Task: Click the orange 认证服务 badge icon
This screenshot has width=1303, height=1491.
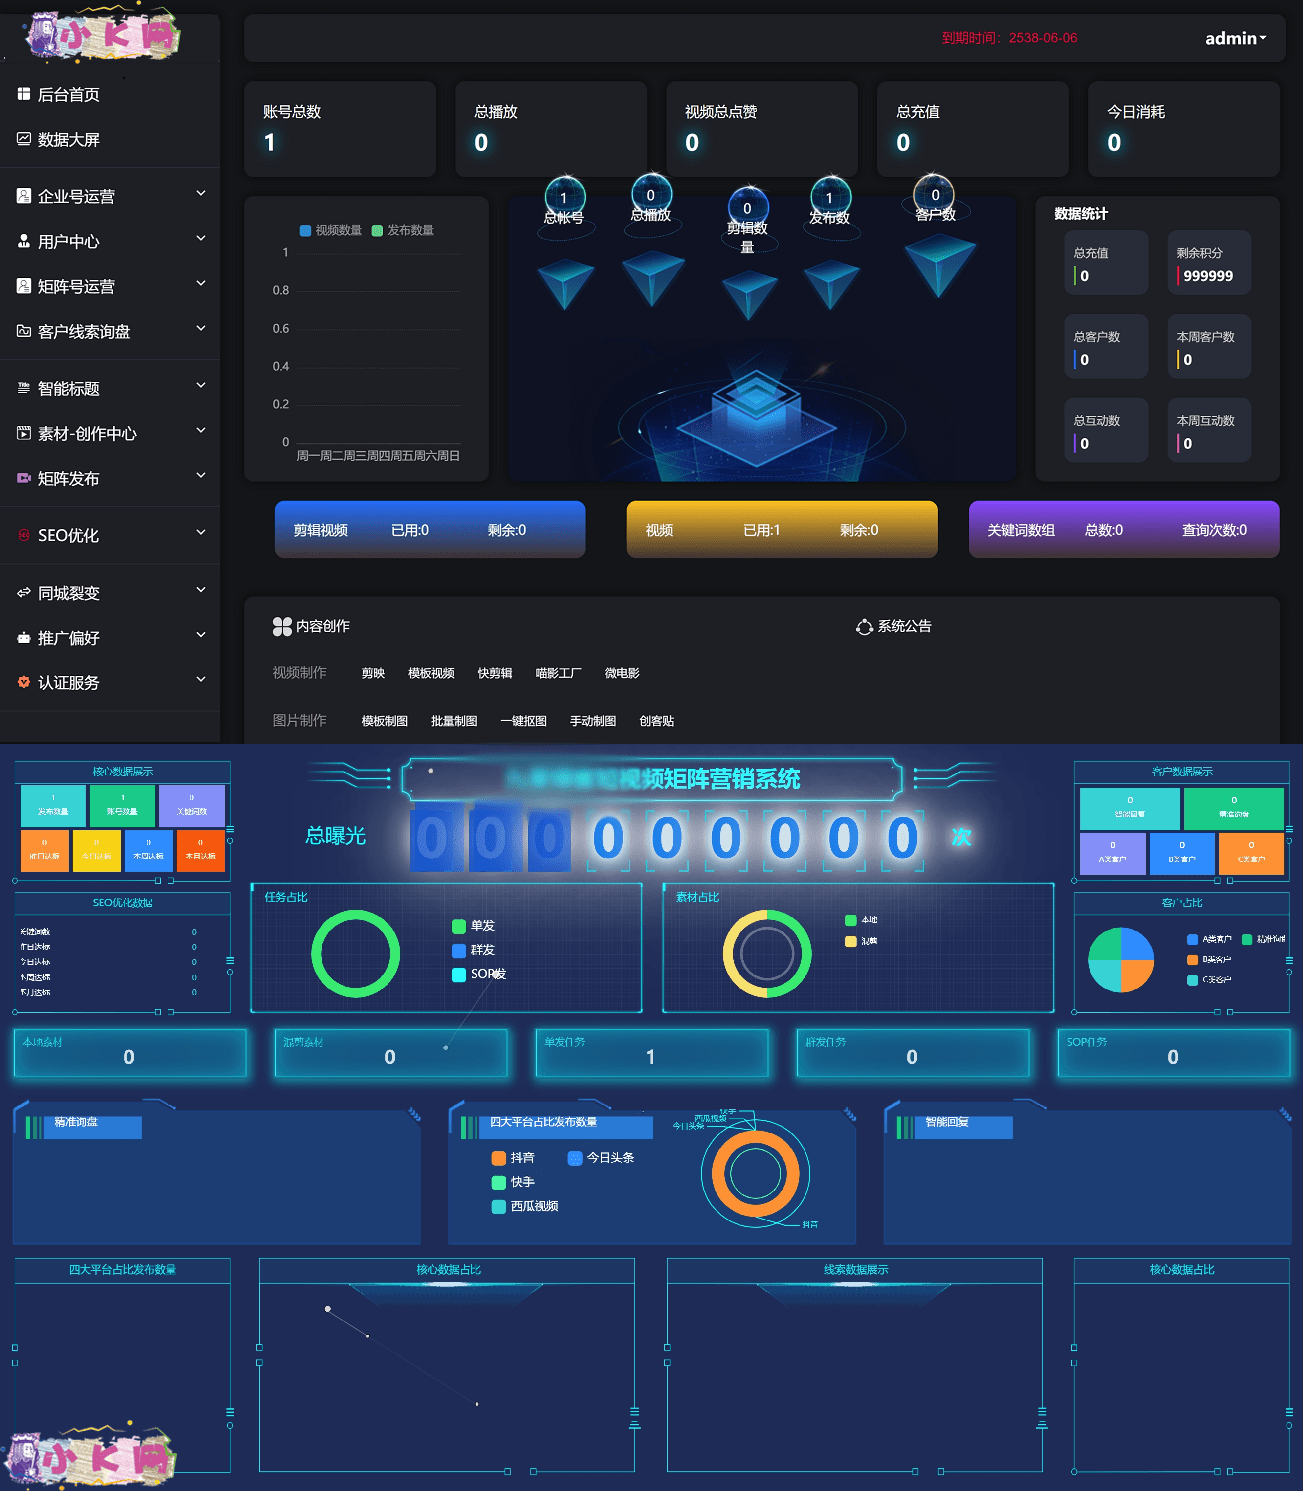Action: point(24,682)
